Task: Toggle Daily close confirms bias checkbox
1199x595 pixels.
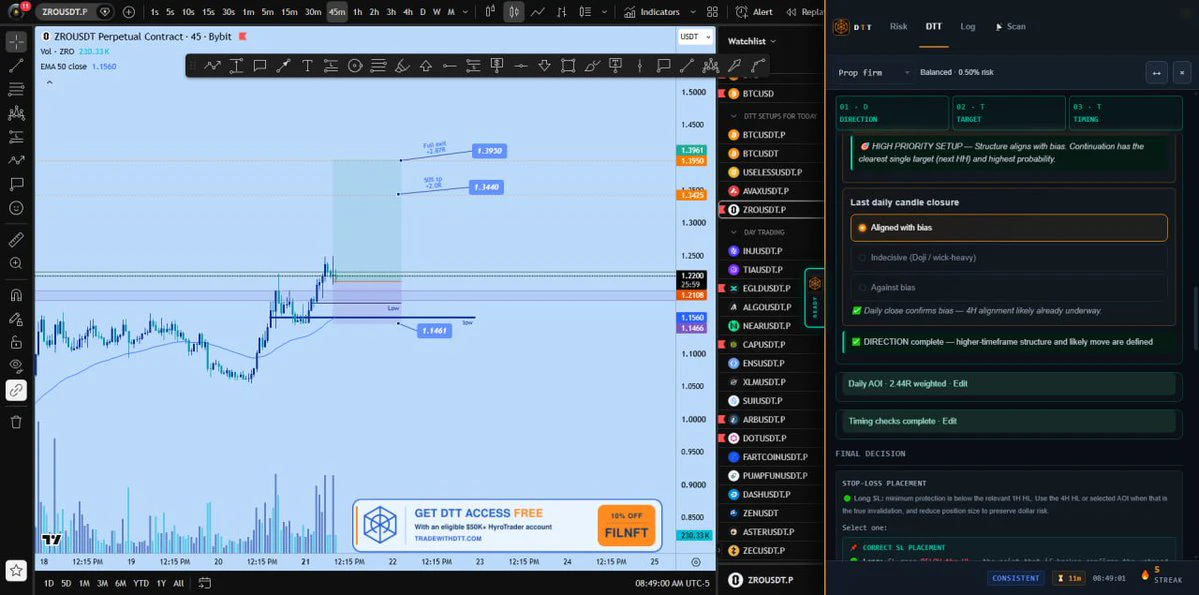Action: coord(856,311)
